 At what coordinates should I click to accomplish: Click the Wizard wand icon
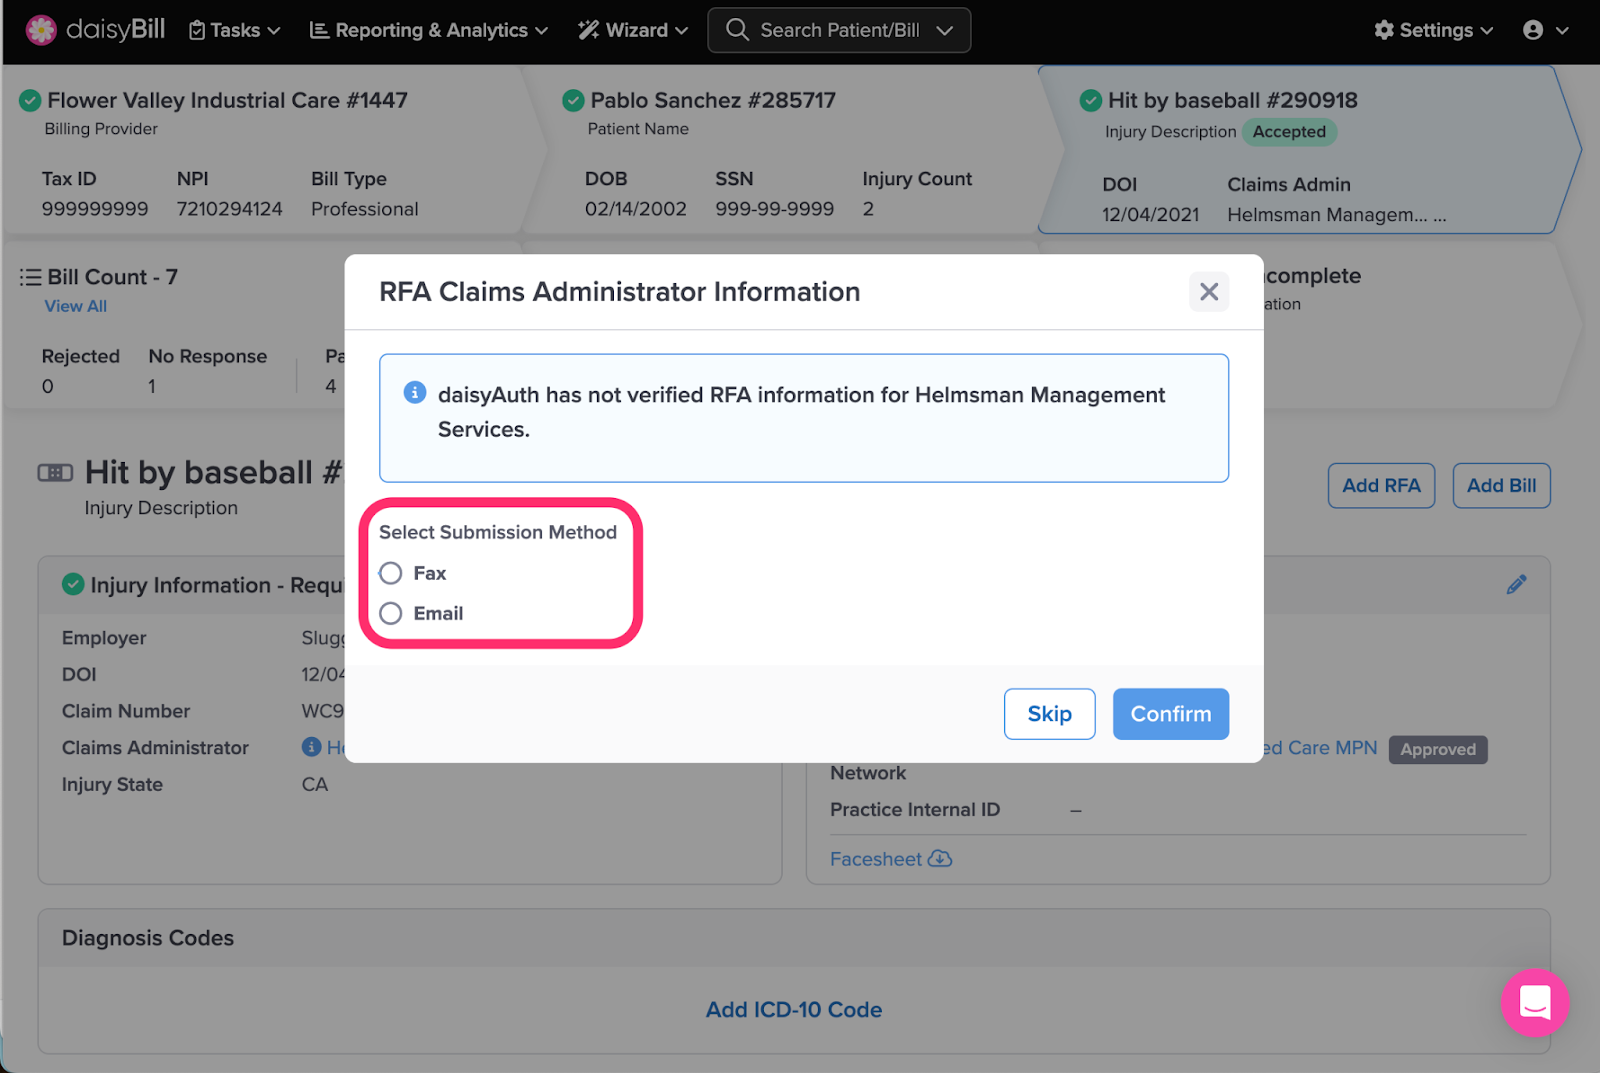click(x=588, y=30)
